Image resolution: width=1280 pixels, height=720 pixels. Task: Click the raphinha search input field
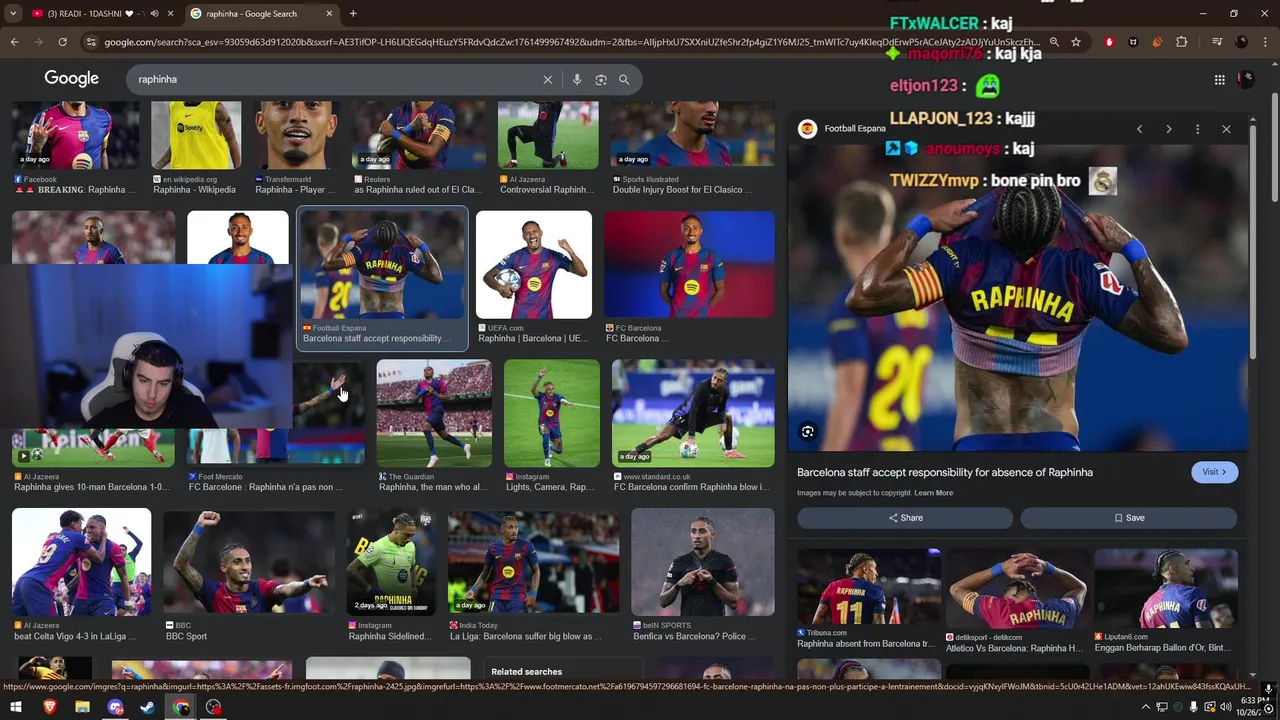pos(335,80)
